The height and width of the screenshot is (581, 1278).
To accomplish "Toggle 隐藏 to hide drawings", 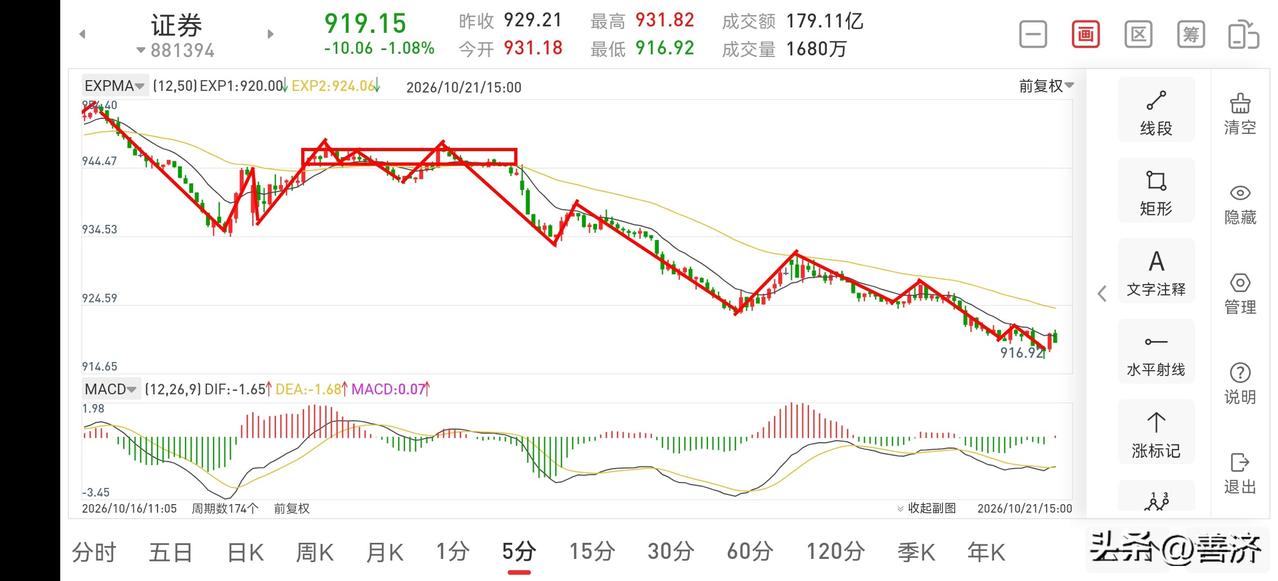I will click(x=1240, y=204).
